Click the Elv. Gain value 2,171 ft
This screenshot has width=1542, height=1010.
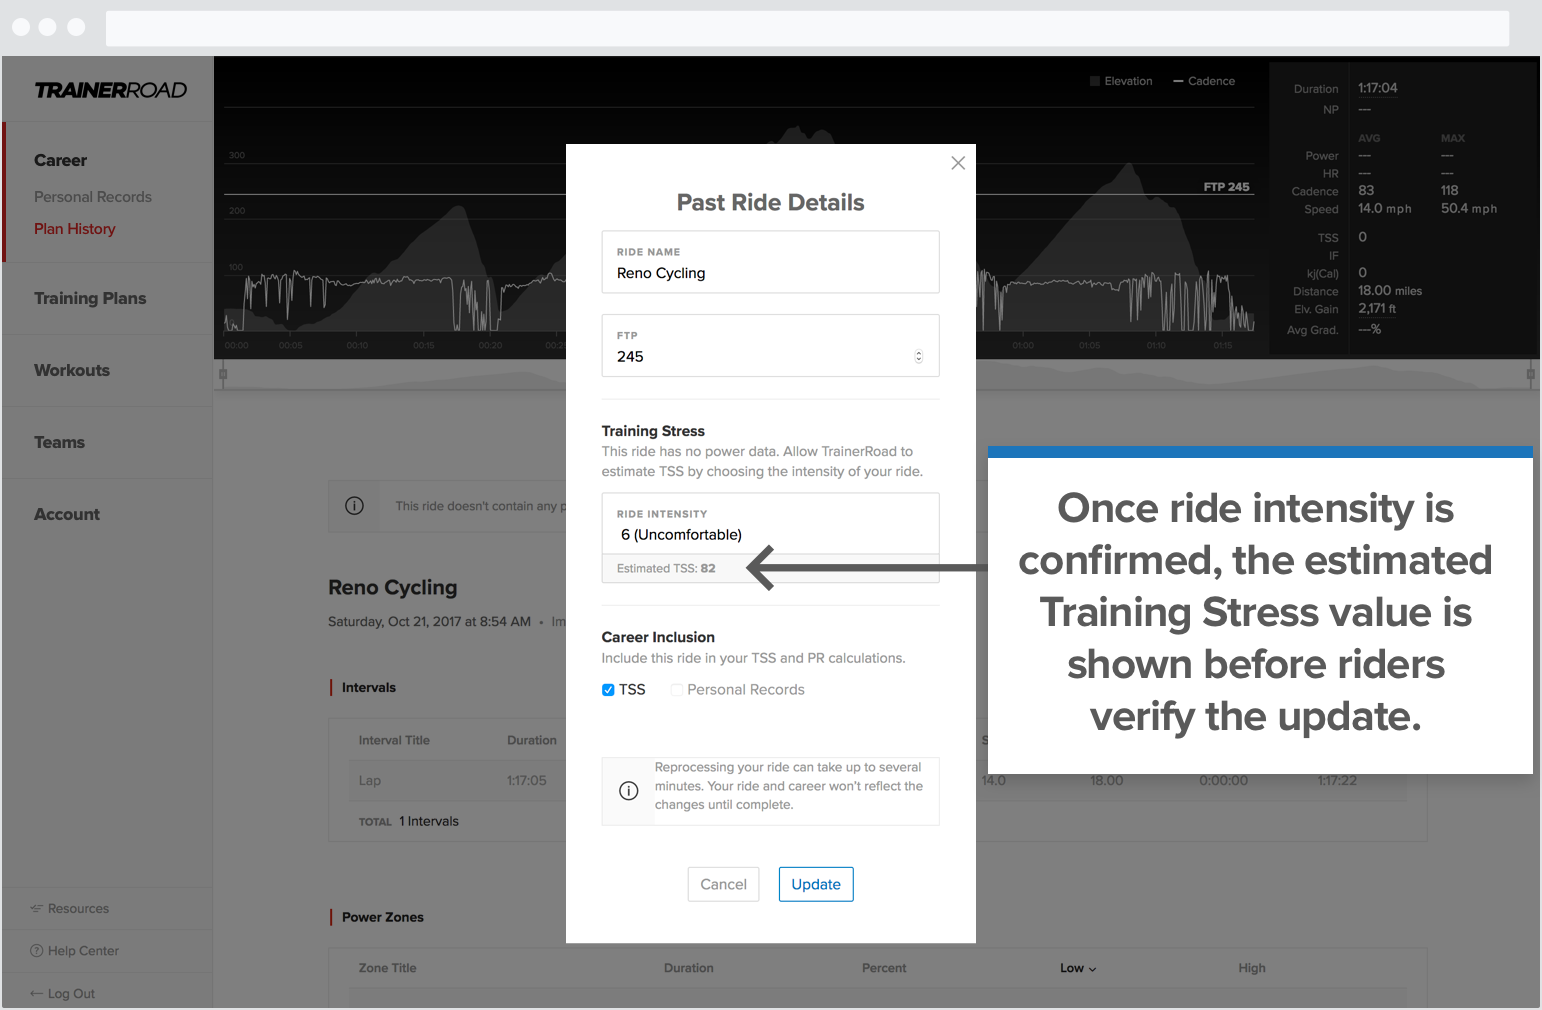pos(1377,309)
